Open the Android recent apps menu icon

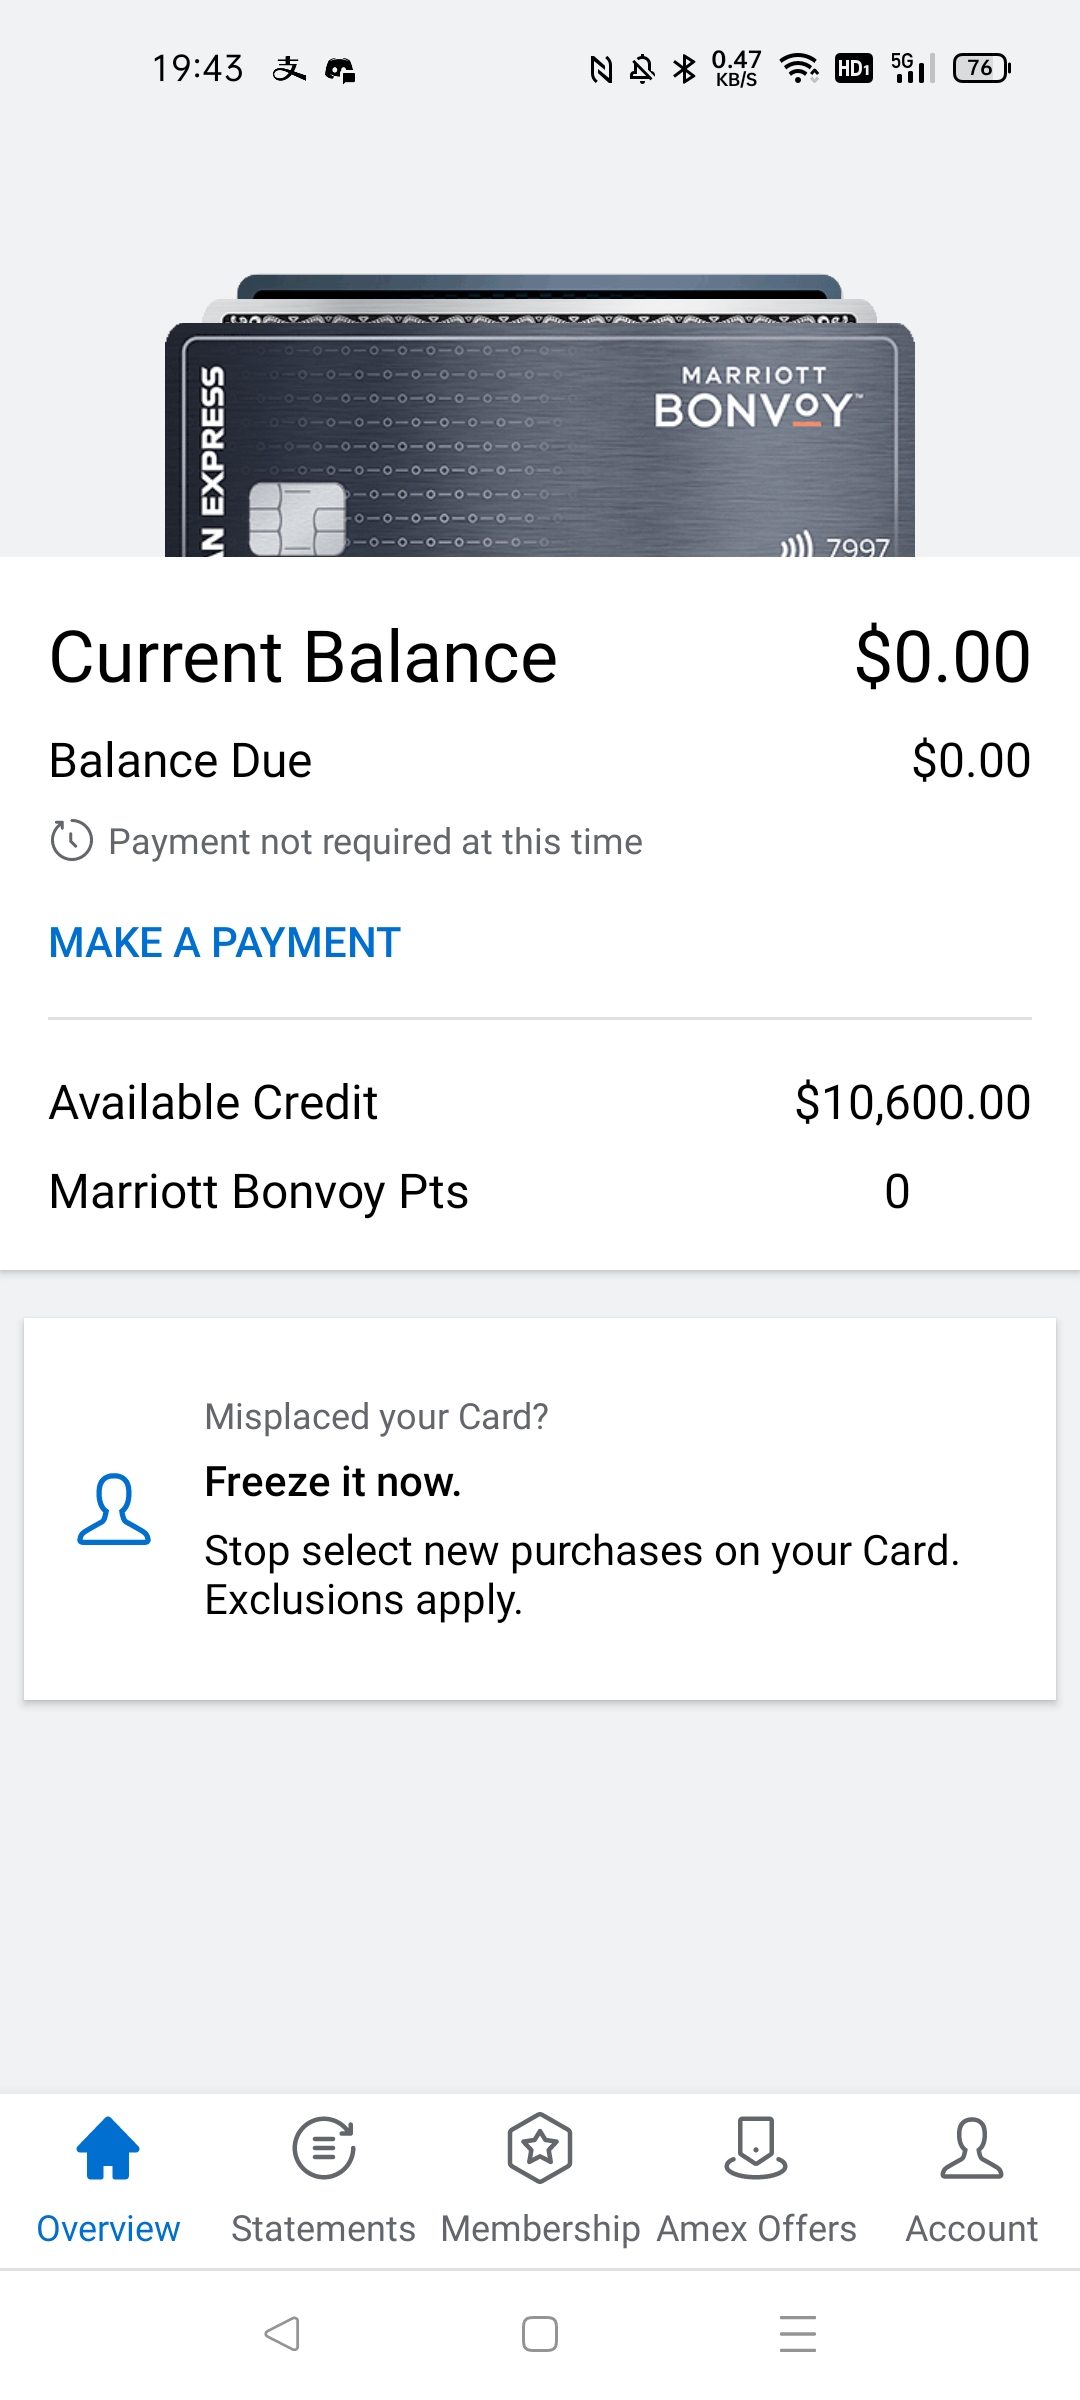click(x=798, y=2334)
